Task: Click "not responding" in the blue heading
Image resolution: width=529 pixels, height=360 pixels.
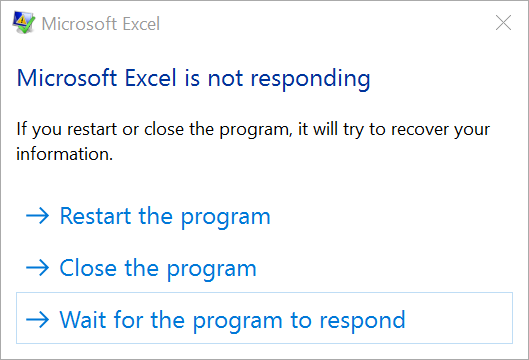Action: (289, 79)
